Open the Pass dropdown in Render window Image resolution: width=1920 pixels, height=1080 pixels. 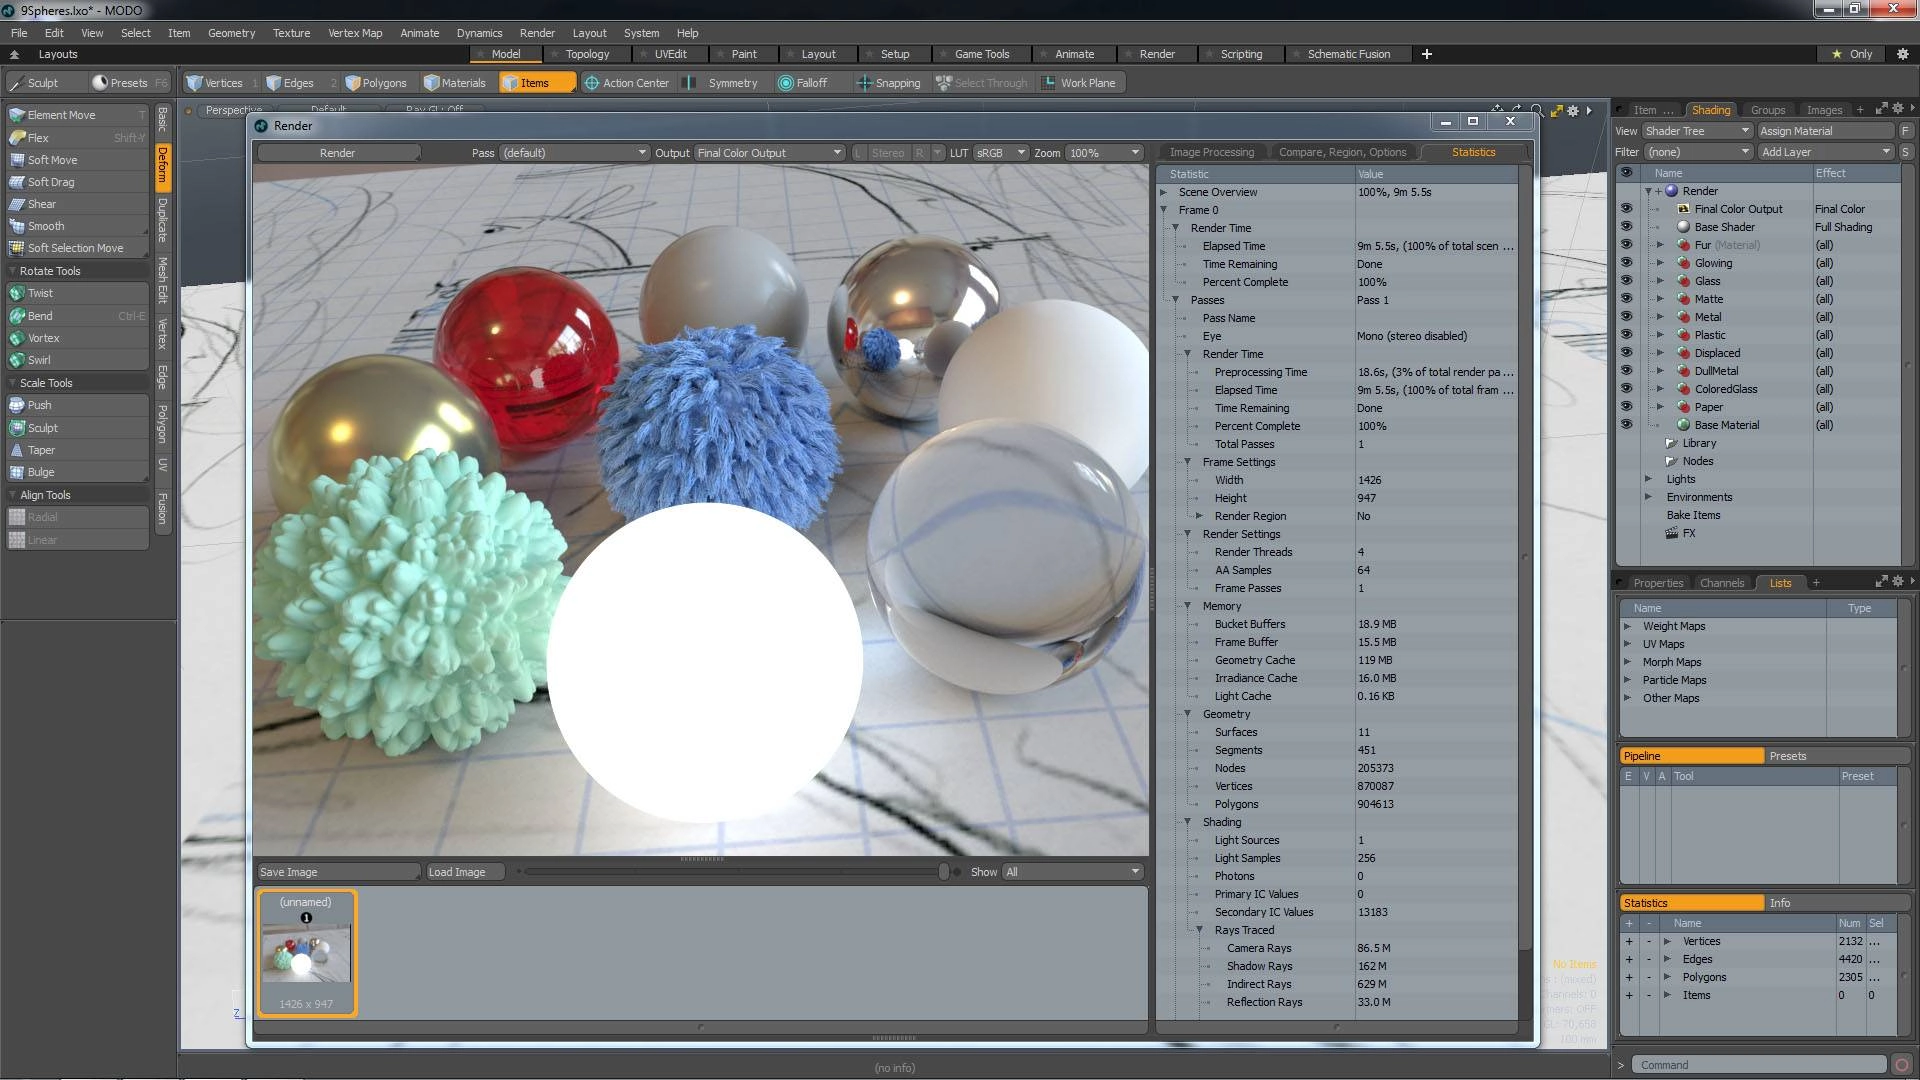point(574,153)
